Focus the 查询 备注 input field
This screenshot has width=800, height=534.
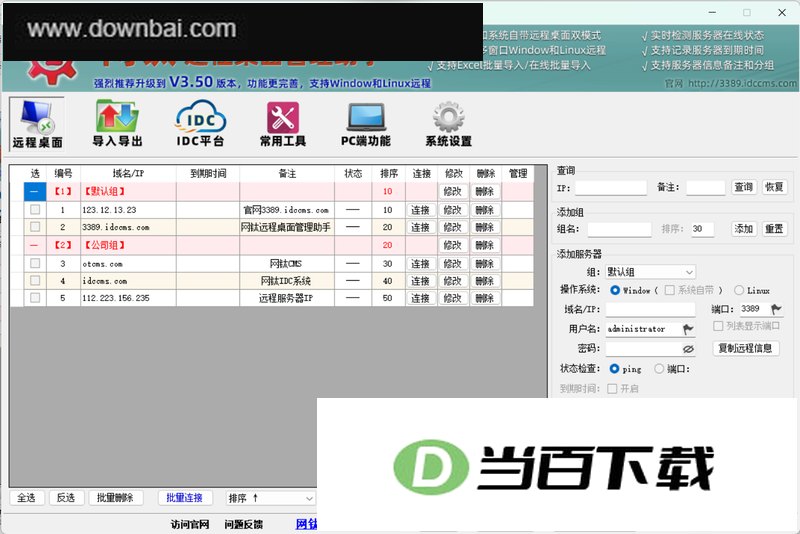(706, 188)
